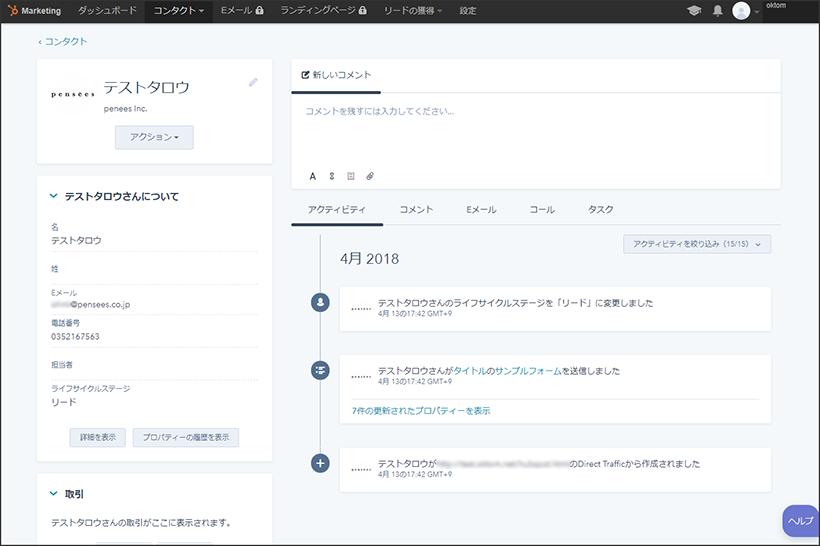Collapse the テストタロウさんについて section
Viewport: 820px width, 546px height.
pos(53,196)
